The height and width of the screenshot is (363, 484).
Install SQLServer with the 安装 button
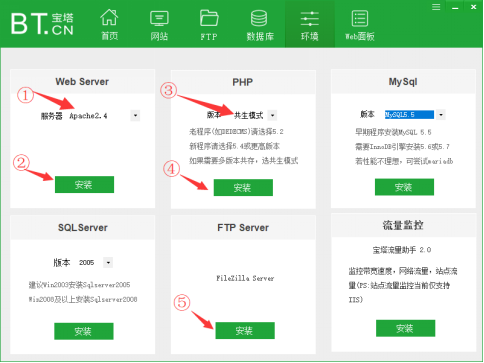(84, 331)
